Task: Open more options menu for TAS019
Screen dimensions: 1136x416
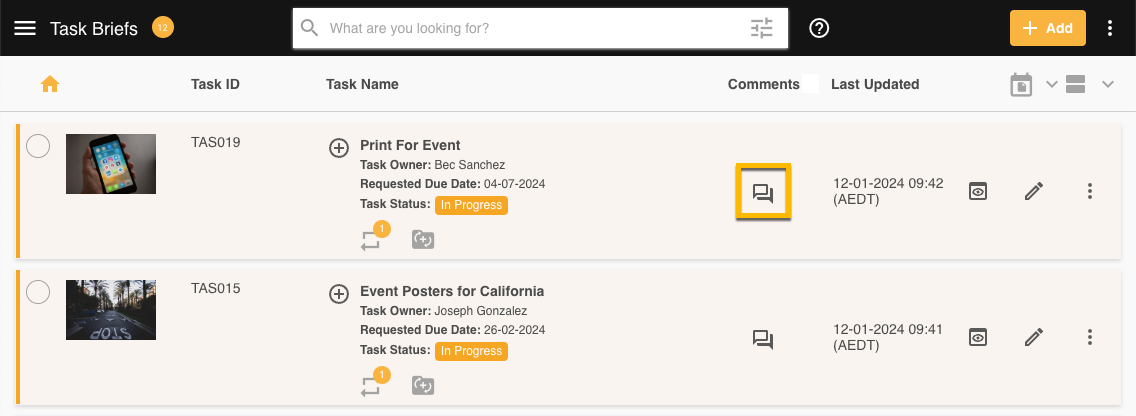Action: tap(1090, 191)
